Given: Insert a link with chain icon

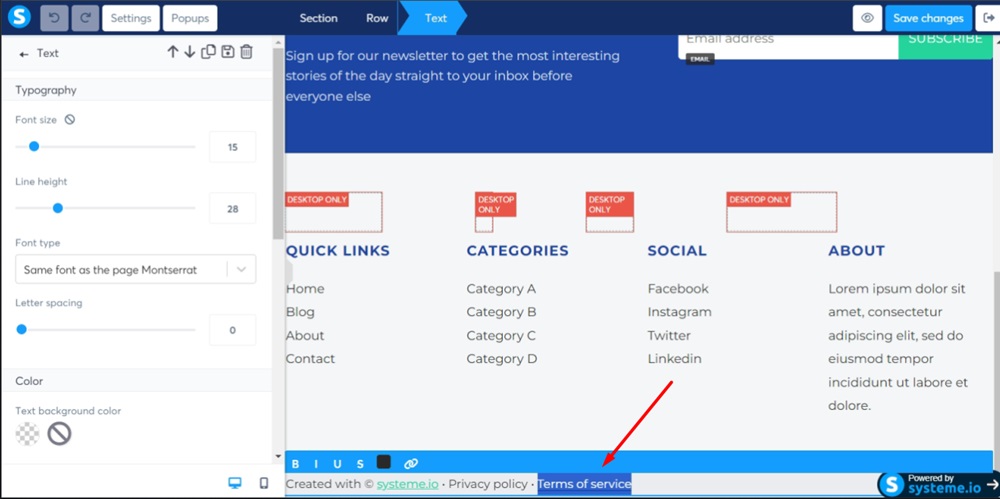Looking at the screenshot, I should click(411, 464).
